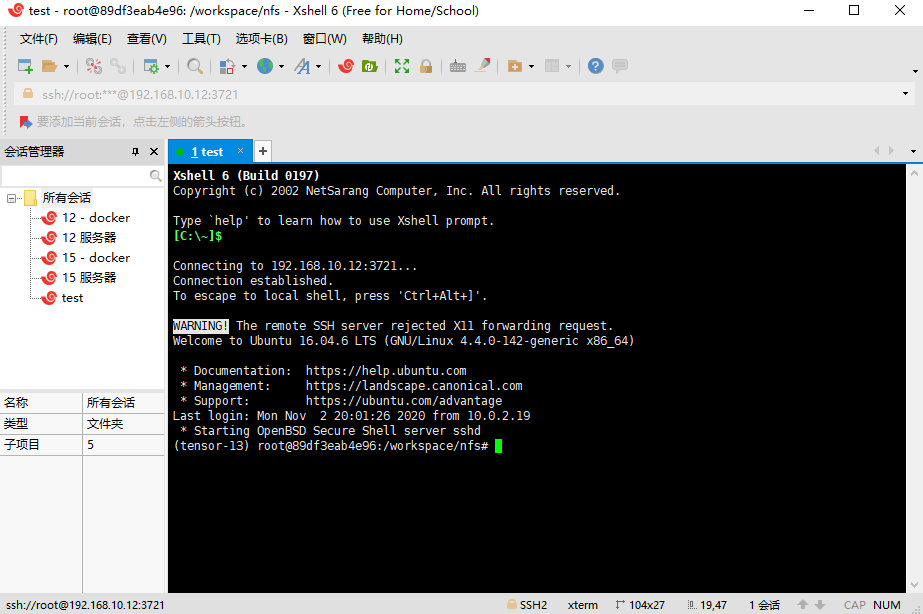Click the 名称 property cell
The height and width of the screenshot is (614, 923).
click(41, 403)
